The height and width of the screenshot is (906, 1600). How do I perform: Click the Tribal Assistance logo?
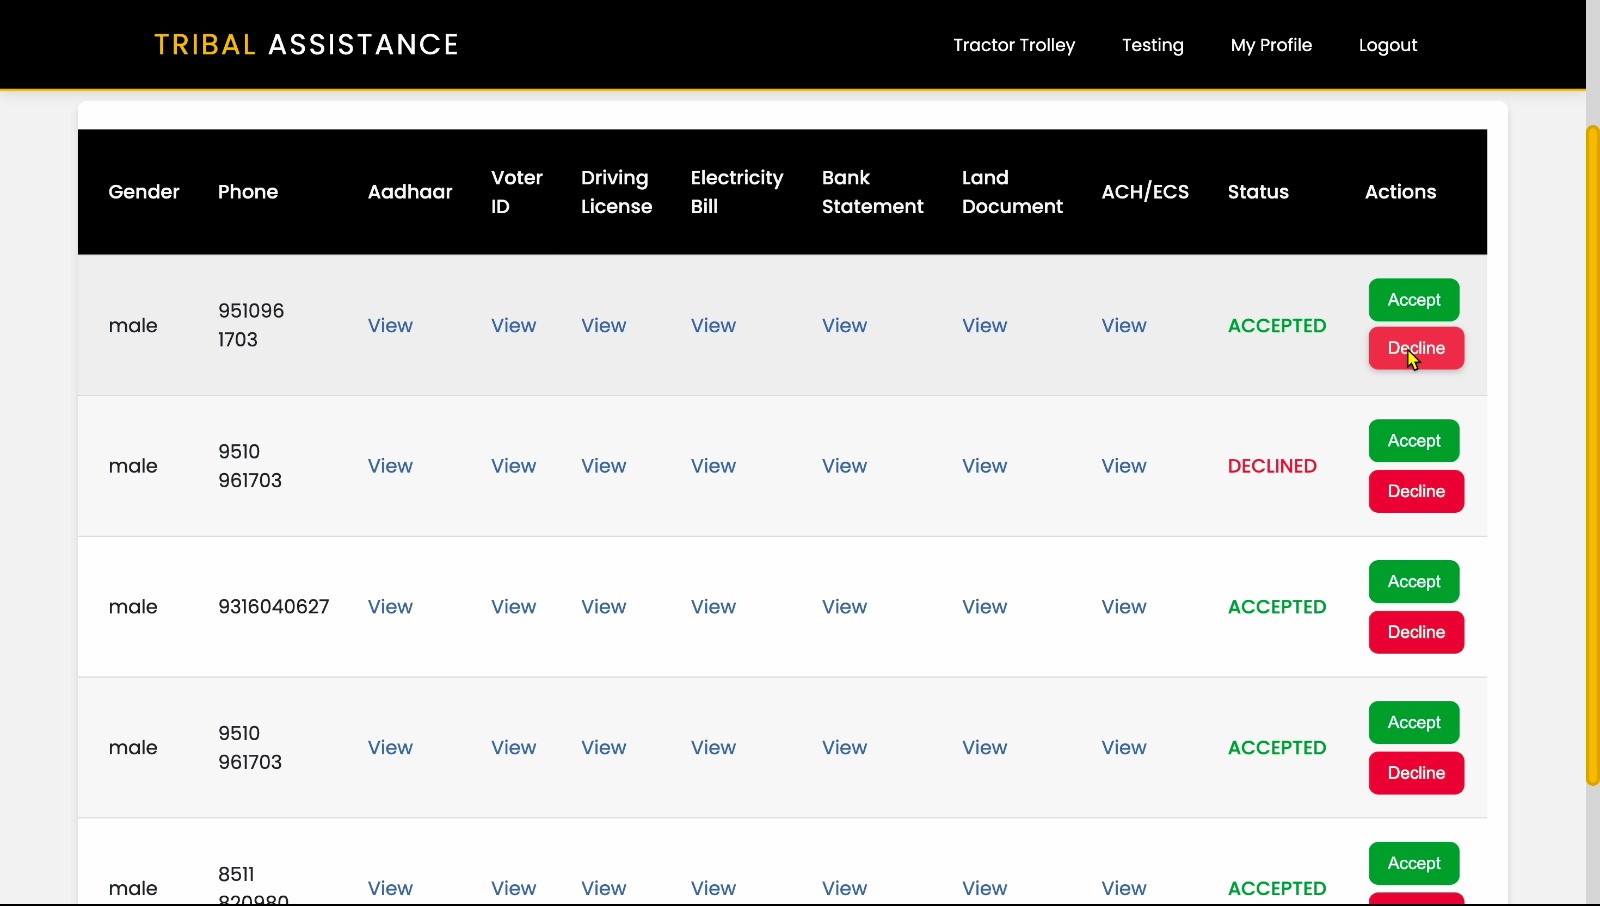point(306,45)
